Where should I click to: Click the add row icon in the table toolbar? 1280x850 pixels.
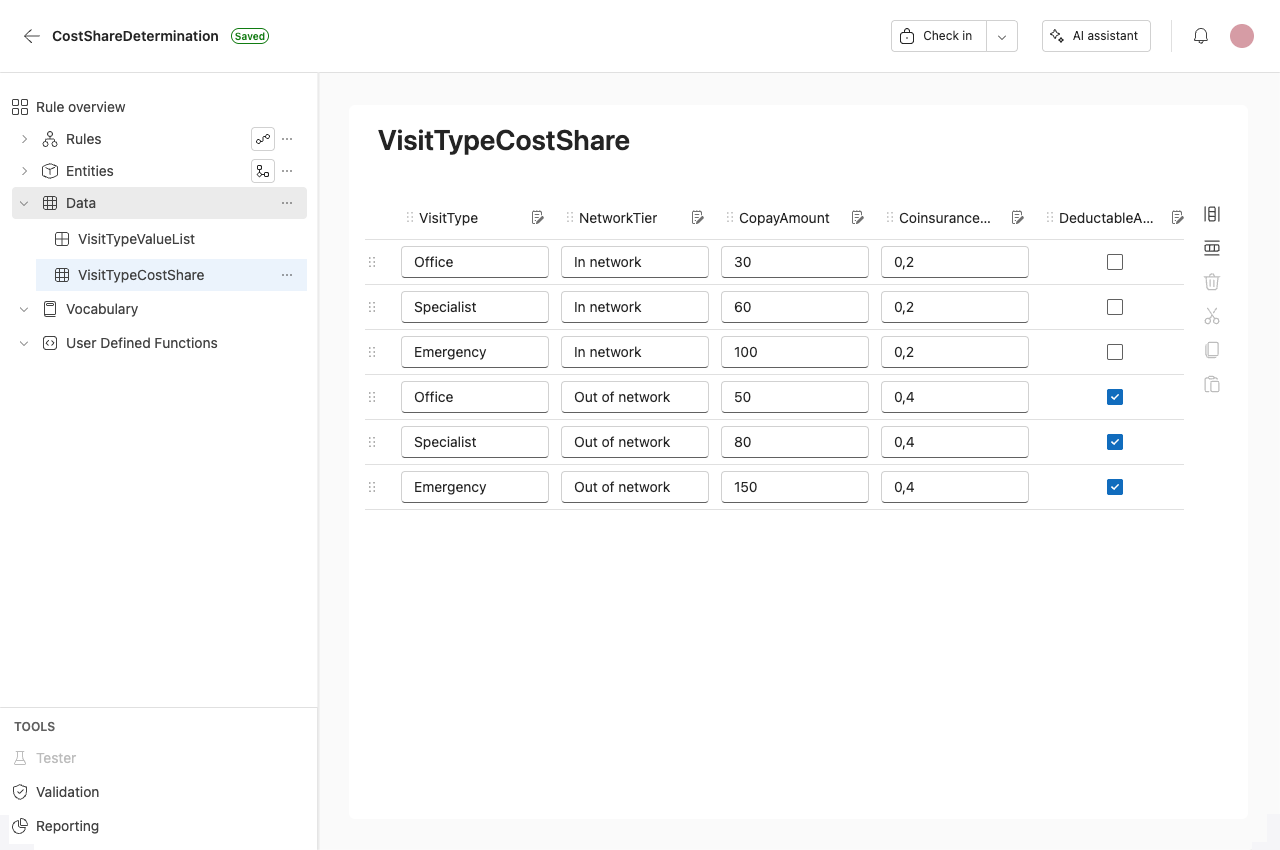point(1211,247)
